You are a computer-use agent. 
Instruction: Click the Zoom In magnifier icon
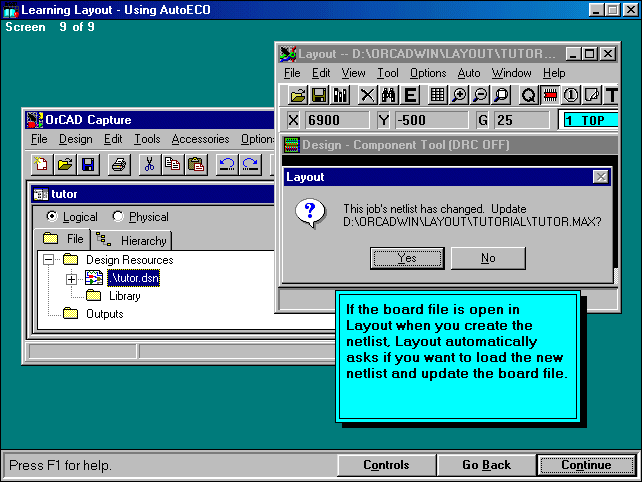[460, 95]
